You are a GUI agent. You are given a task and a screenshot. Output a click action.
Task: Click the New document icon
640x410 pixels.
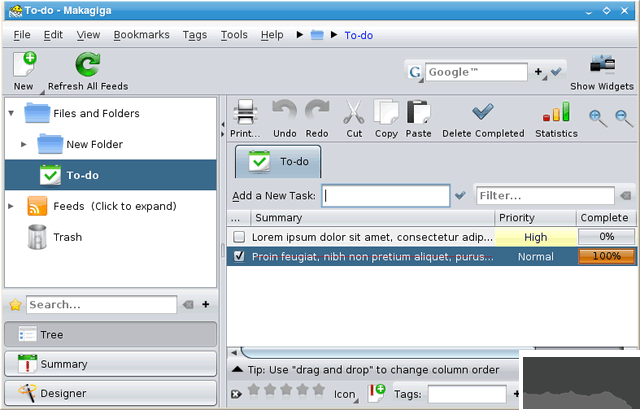(24, 64)
